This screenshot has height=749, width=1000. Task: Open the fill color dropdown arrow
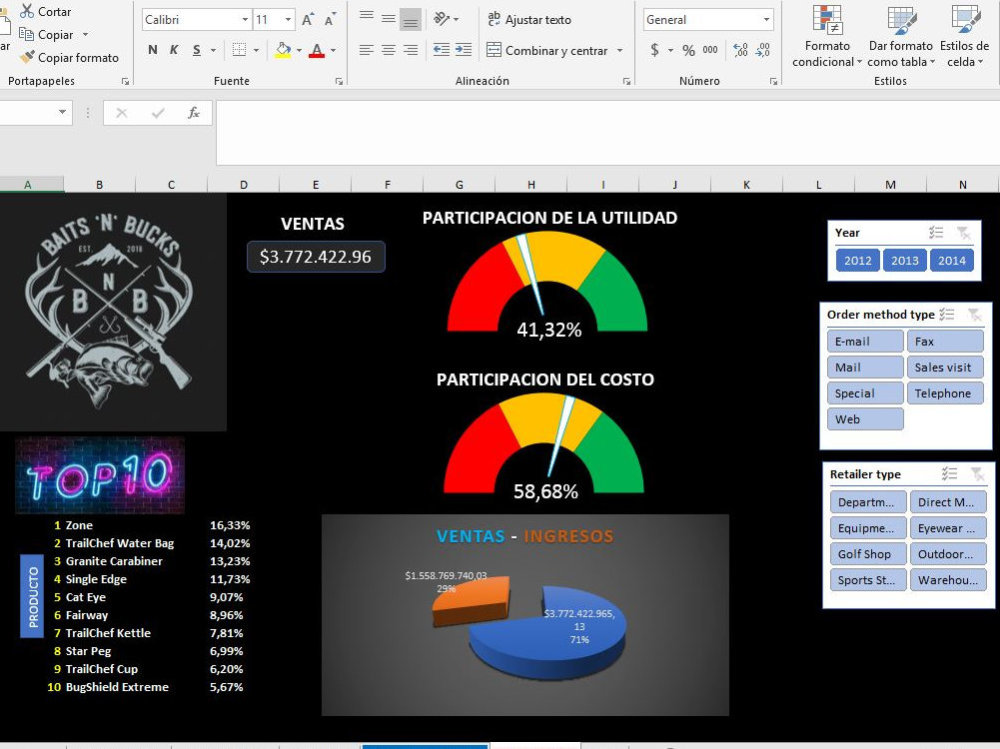click(299, 50)
